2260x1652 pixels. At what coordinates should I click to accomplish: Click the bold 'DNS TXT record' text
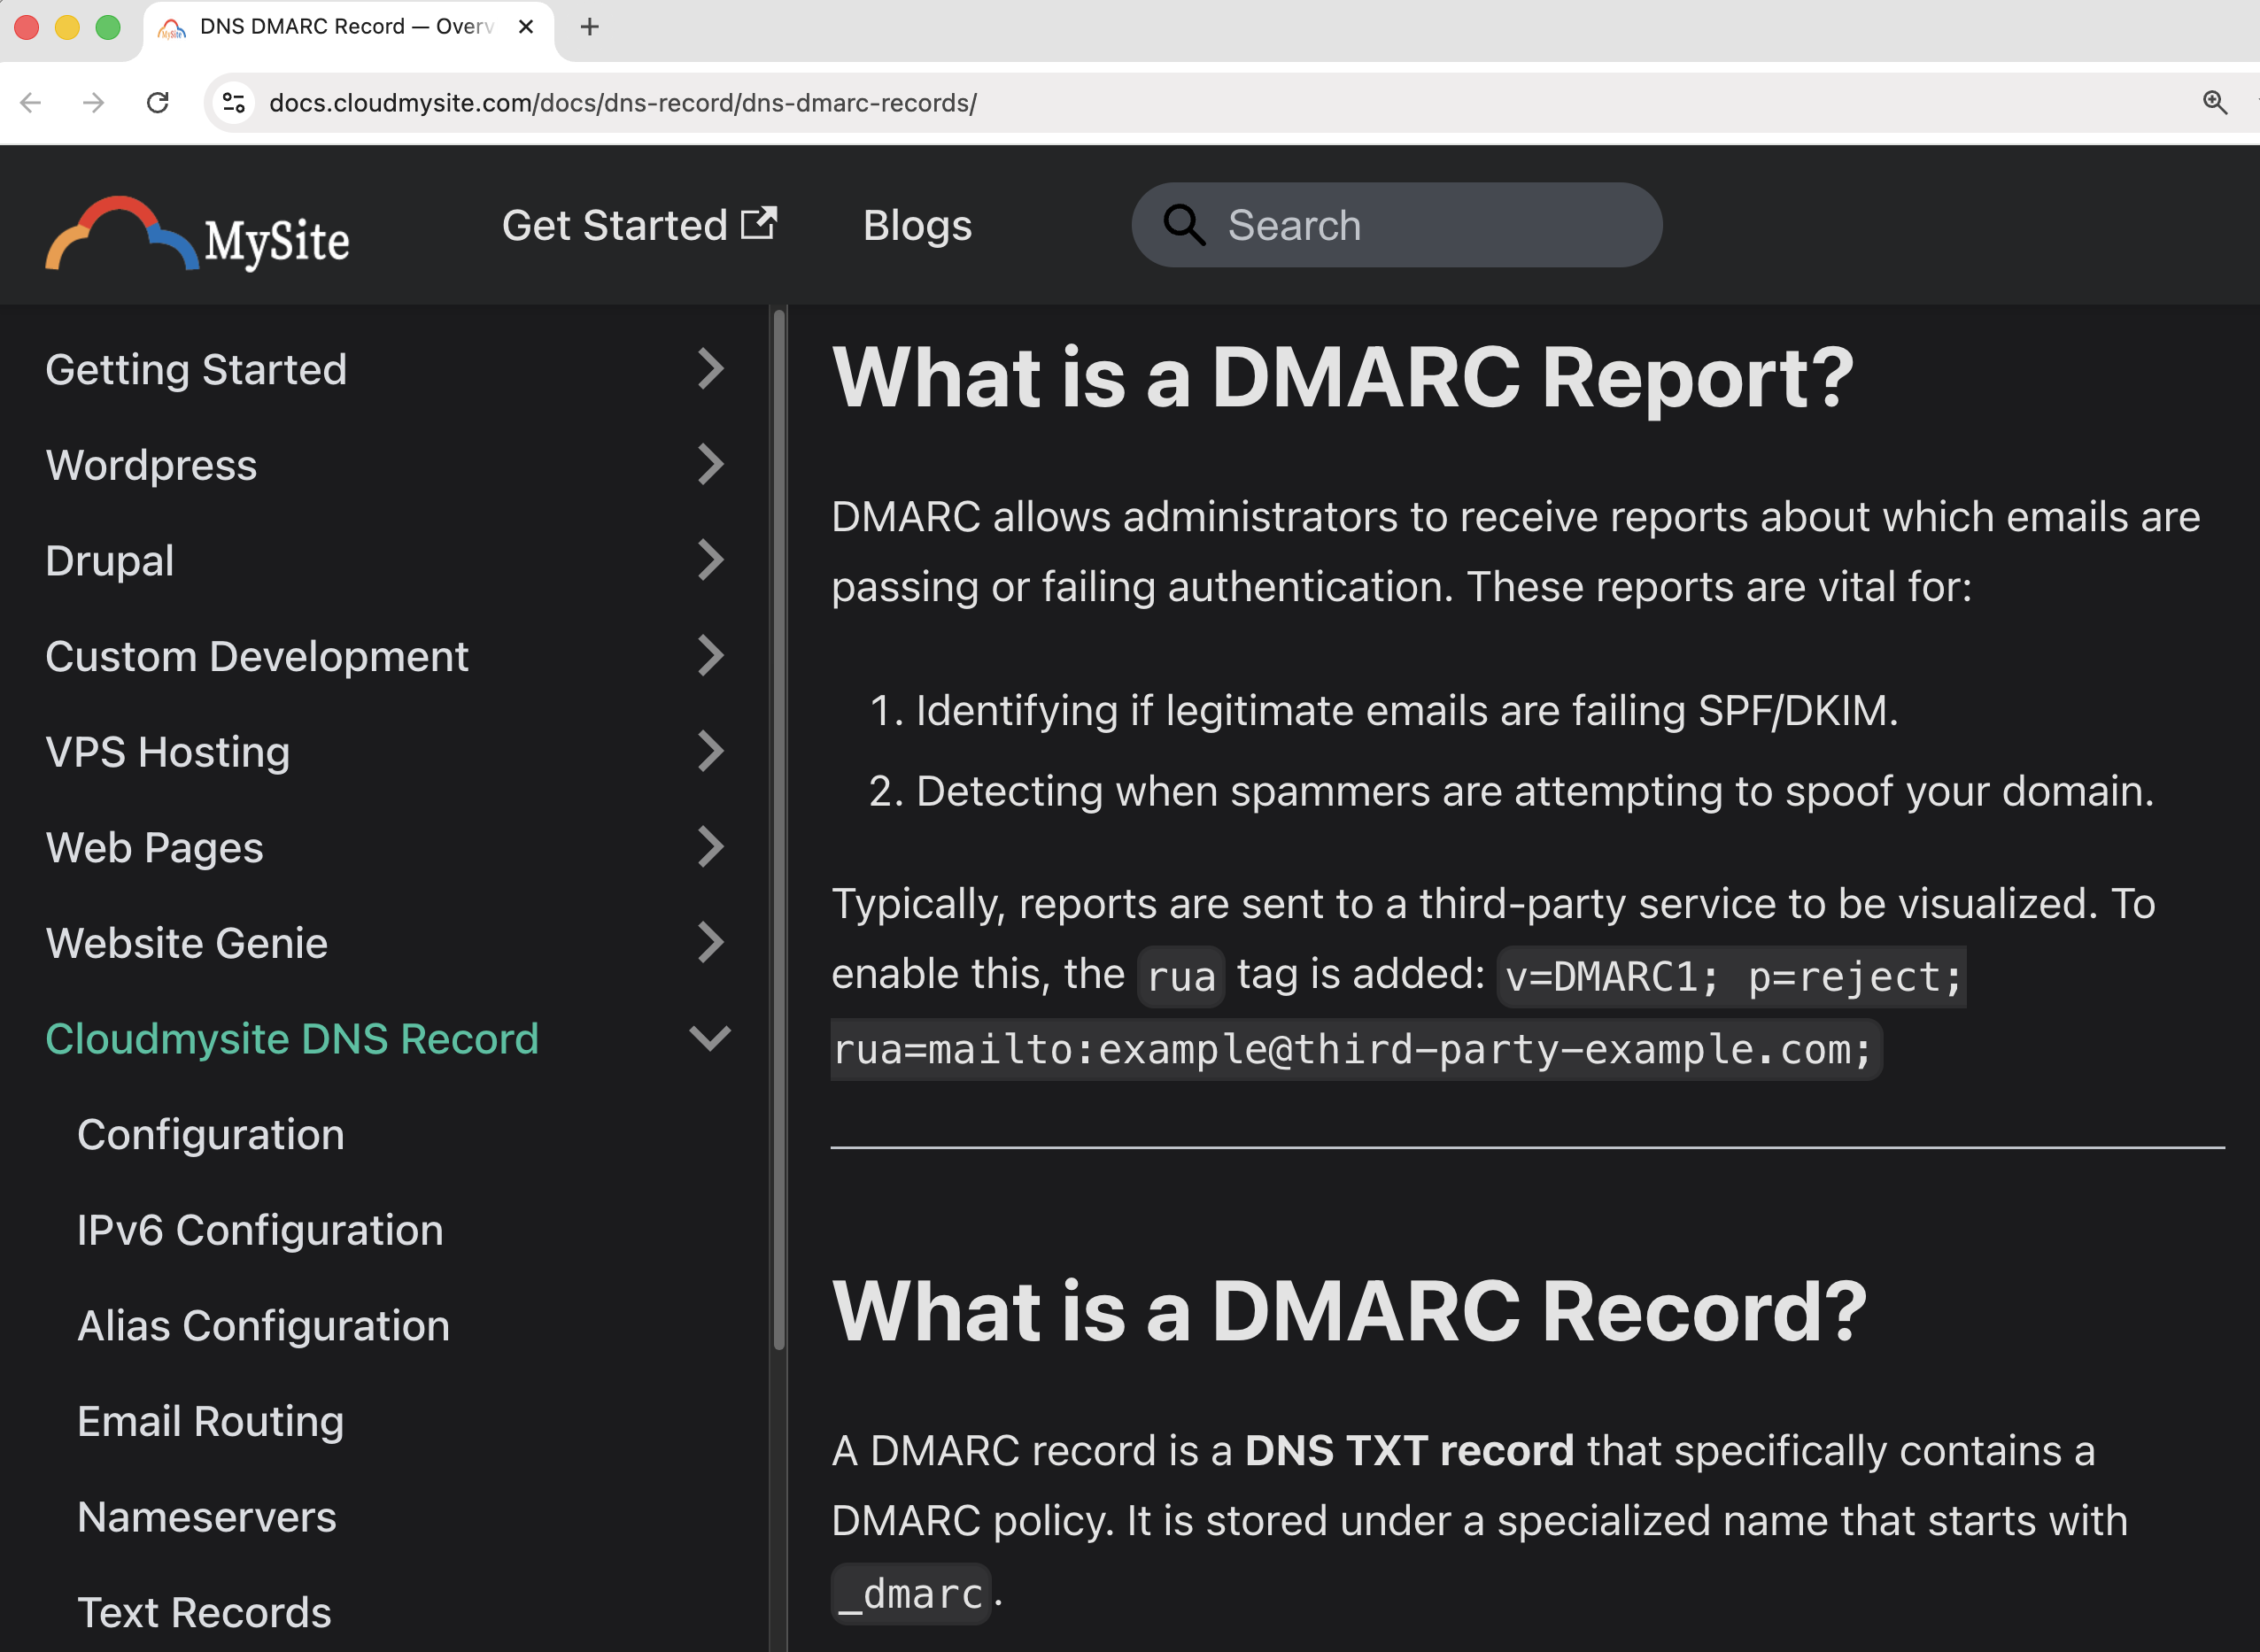(x=1409, y=1450)
